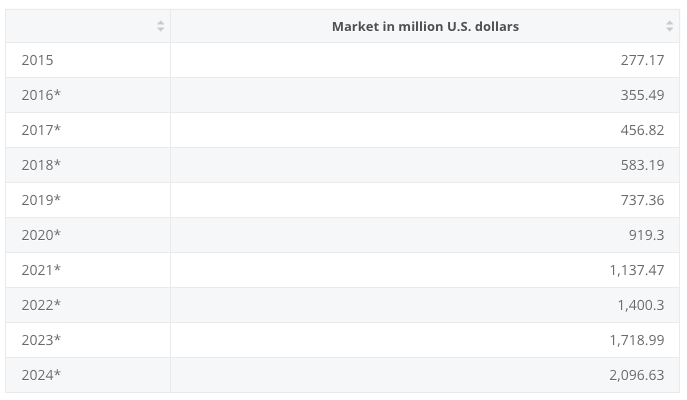687x400 pixels.
Task: Click the 1,718.99 value for 2023*
Action: tap(637, 340)
